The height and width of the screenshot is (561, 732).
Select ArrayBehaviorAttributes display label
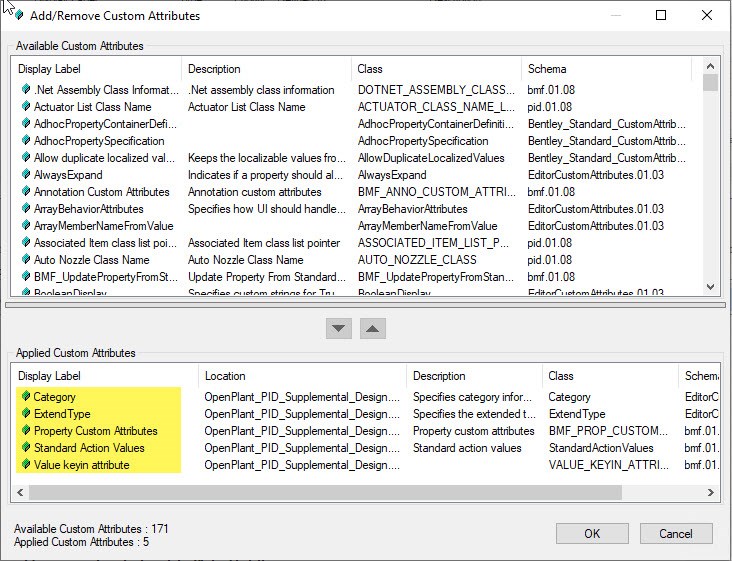(89, 209)
